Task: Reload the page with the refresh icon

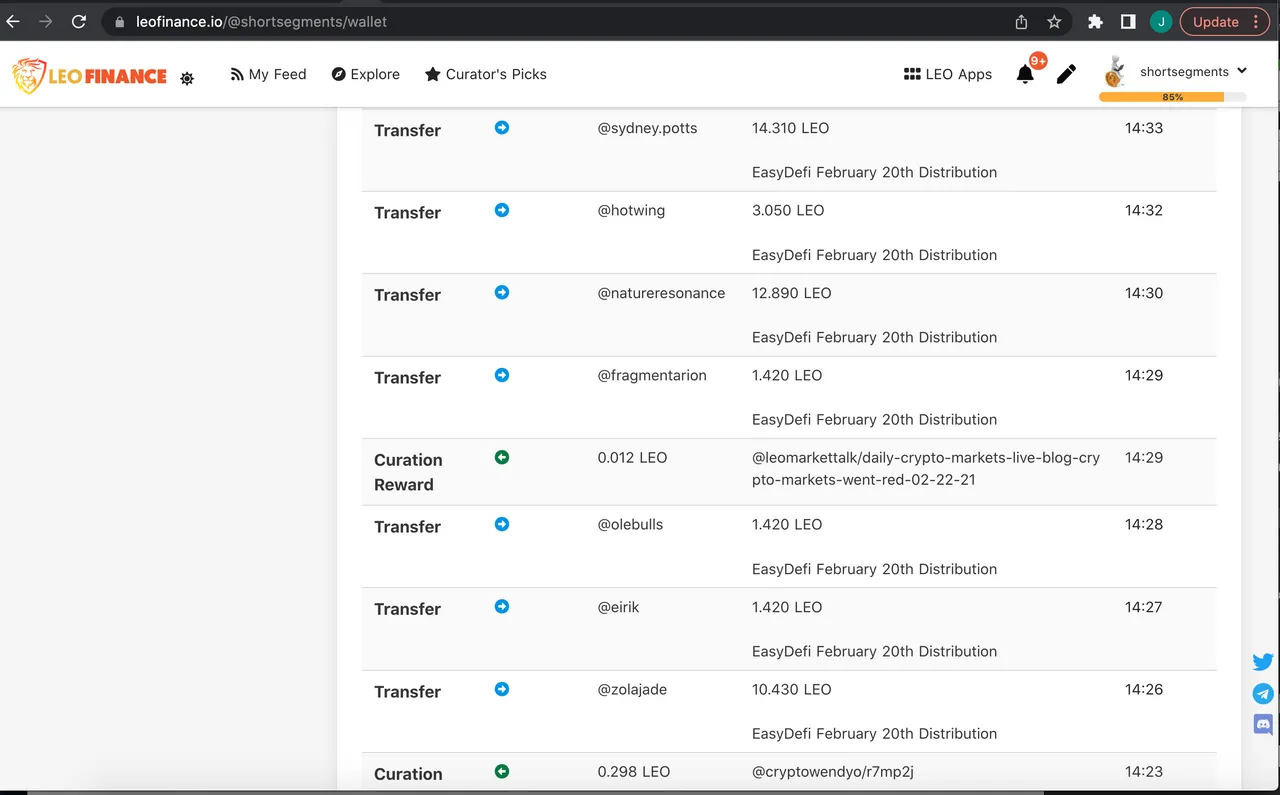Action: 79,21
